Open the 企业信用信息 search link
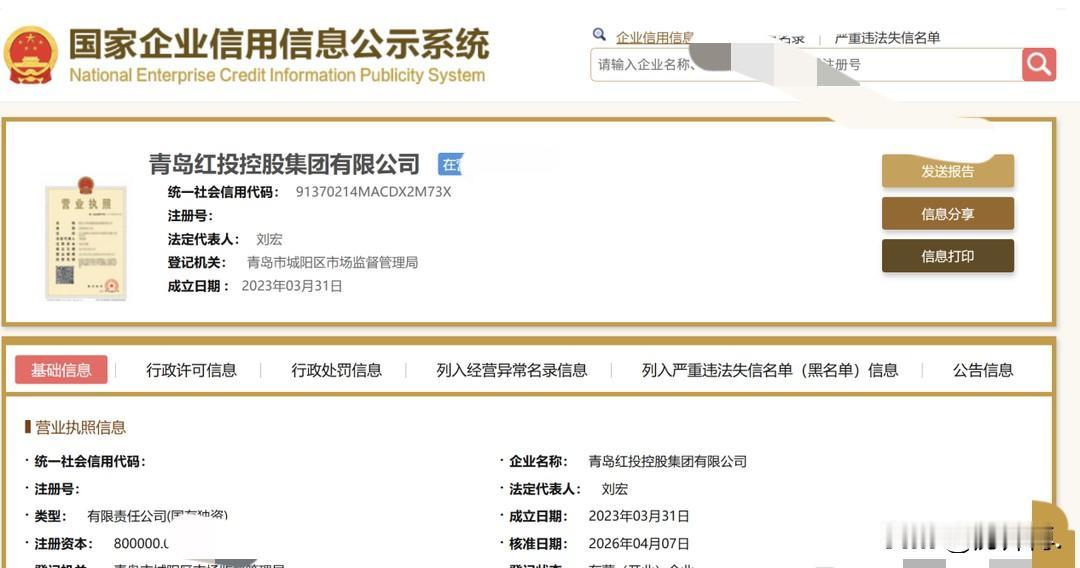This screenshot has height=568, width=1080. pyautogui.click(x=654, y=37)
